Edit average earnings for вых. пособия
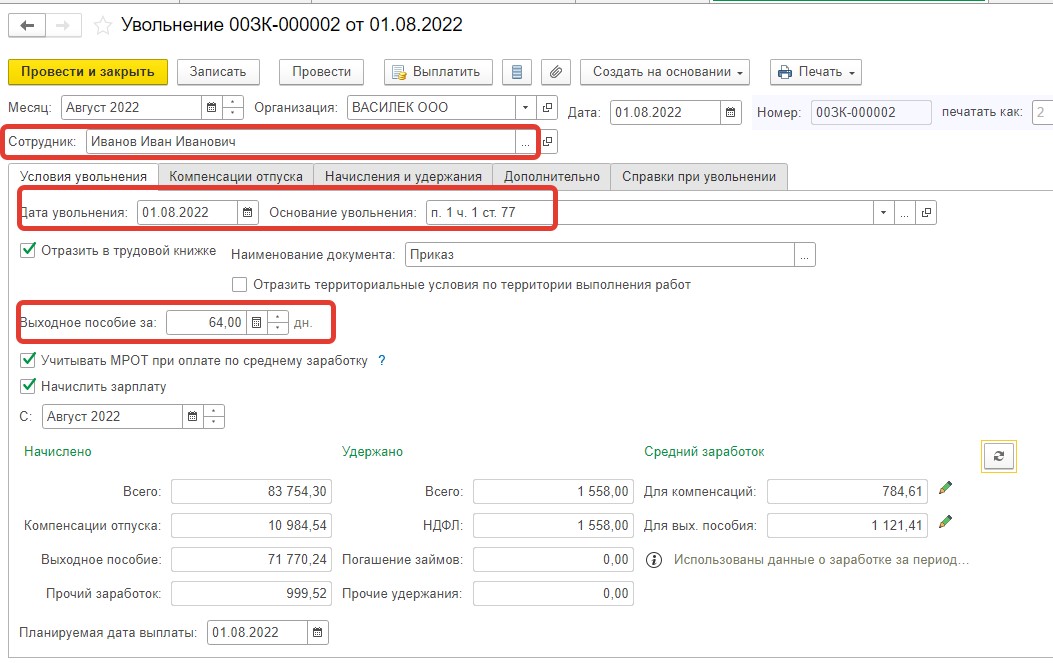 (946, 521)
